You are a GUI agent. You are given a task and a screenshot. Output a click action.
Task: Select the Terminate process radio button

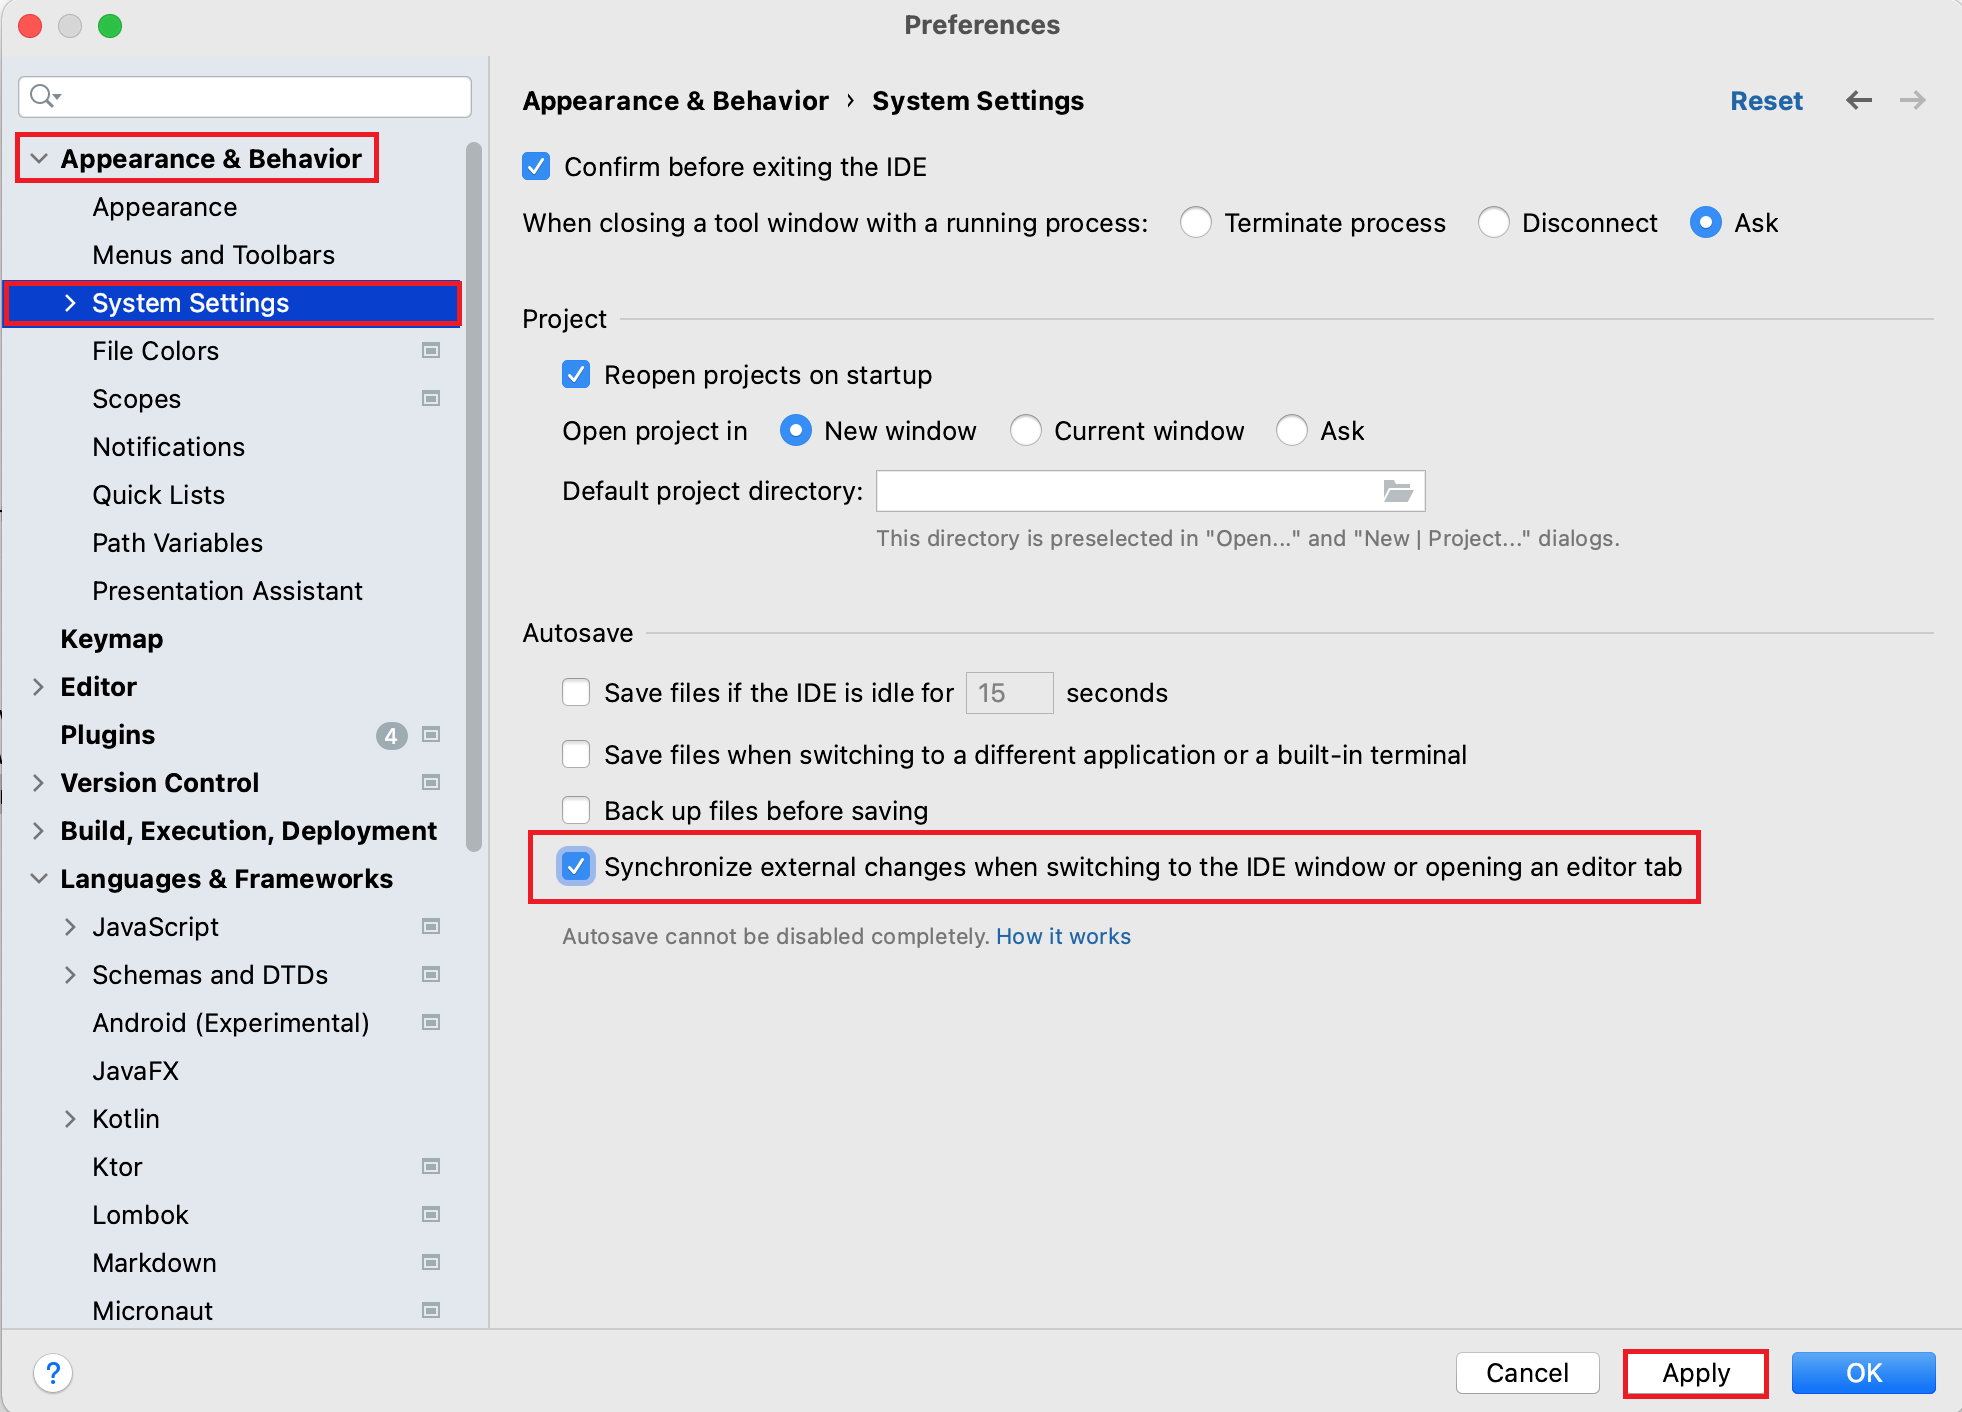pyautogui.click(x=1195, y=222)
